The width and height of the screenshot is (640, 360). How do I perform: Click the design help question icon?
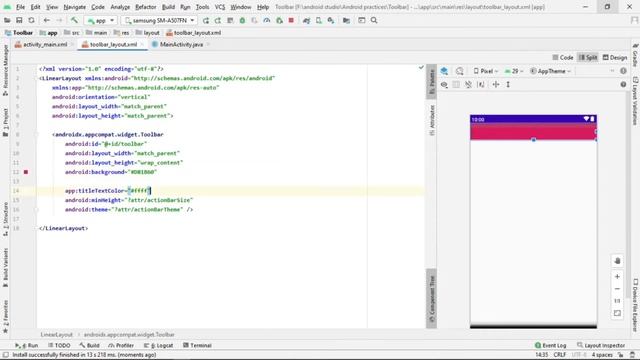click(x=623, y=84)
